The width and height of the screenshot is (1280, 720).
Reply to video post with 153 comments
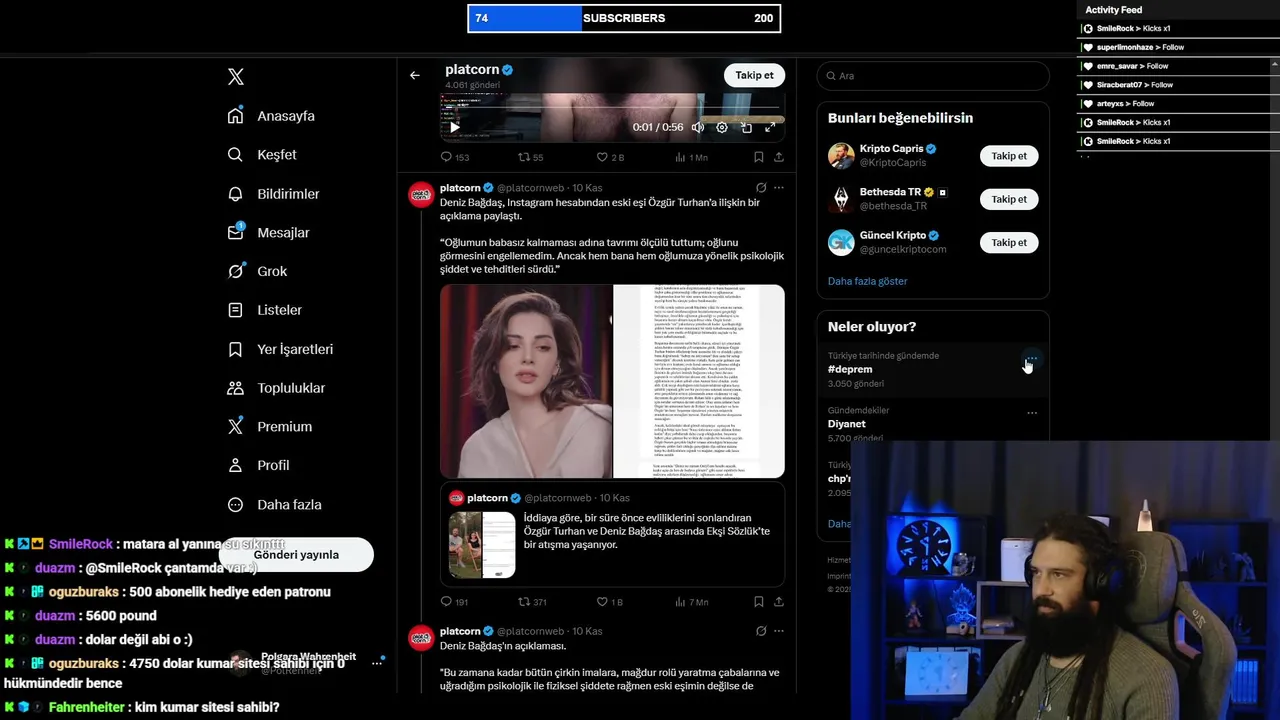tap(455, 157)
